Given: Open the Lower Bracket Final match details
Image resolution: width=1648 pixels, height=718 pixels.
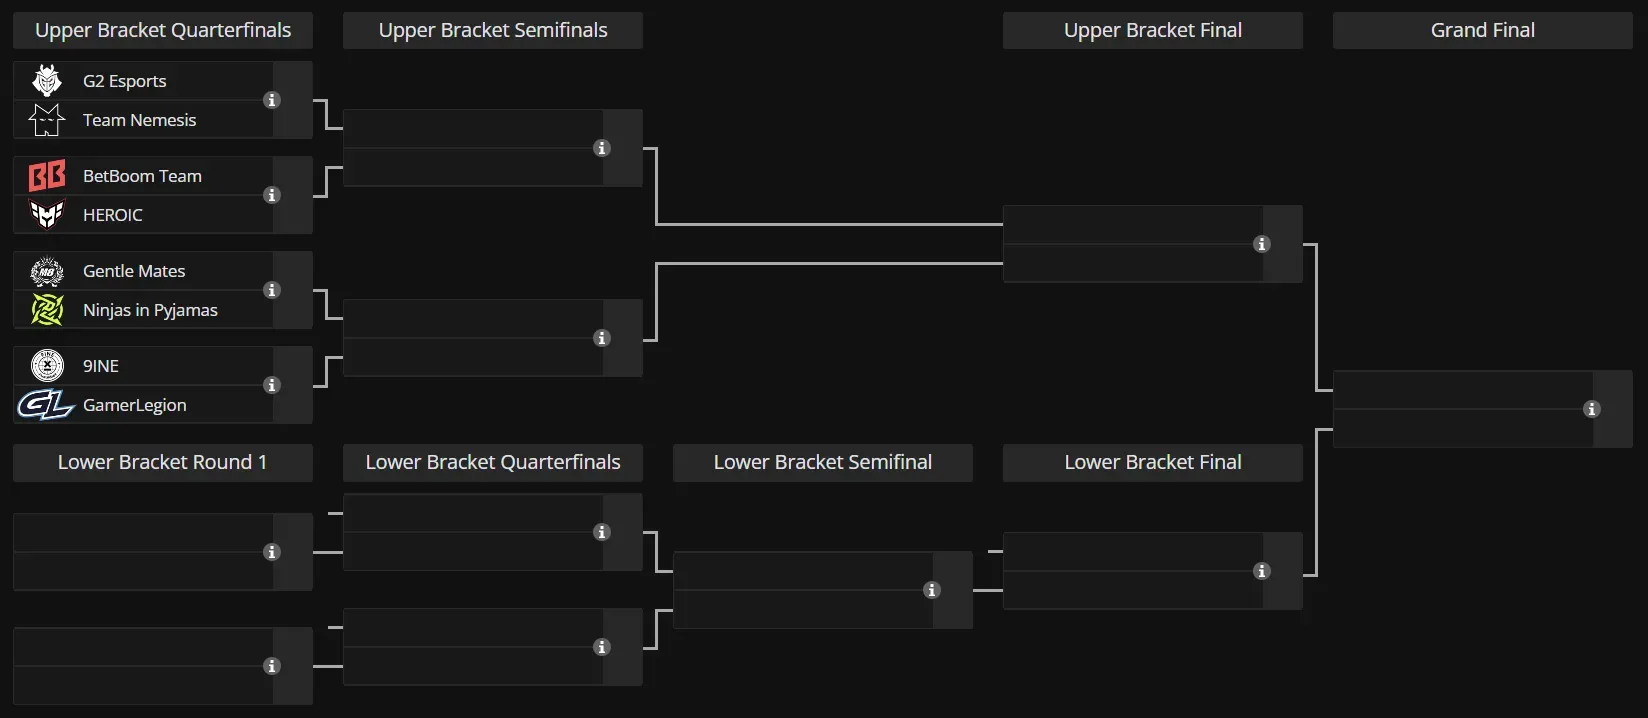Looking at the screenshot, I should (x=1261, y=571).
